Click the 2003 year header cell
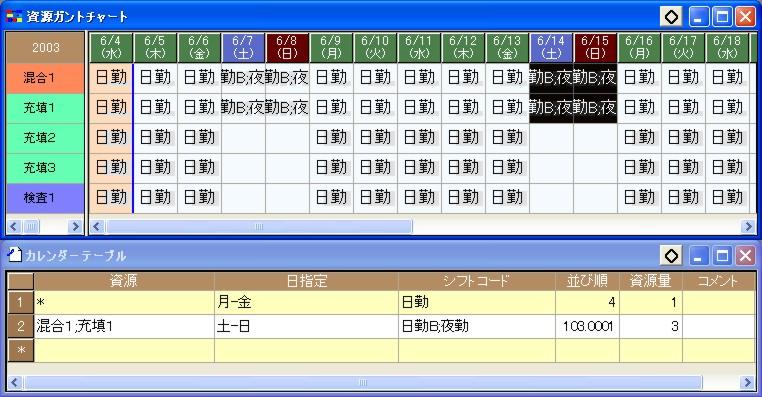Screen dimensions: 762x397 46,48
